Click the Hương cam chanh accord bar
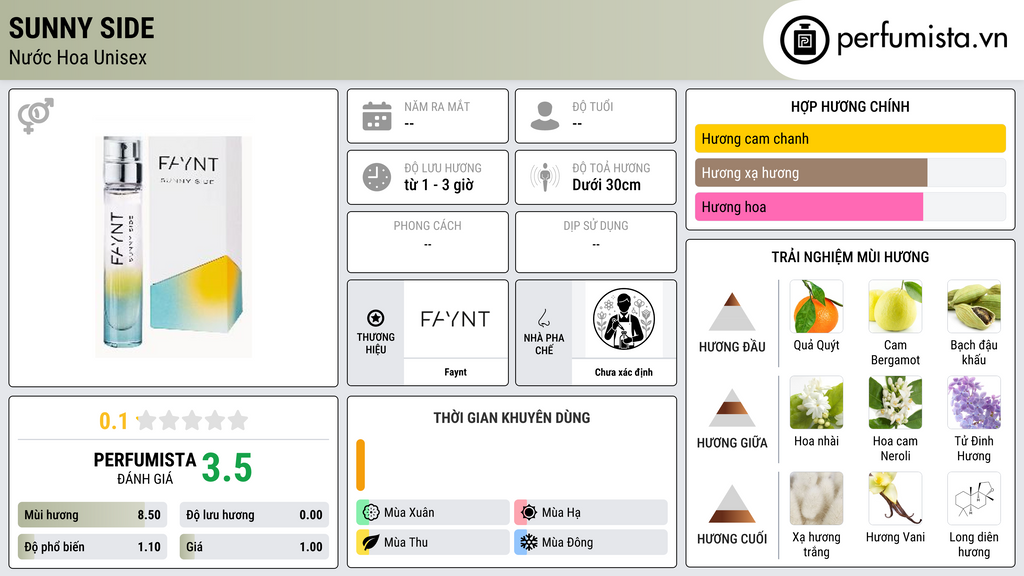1024x576 pixels. (x=850, y=138)
